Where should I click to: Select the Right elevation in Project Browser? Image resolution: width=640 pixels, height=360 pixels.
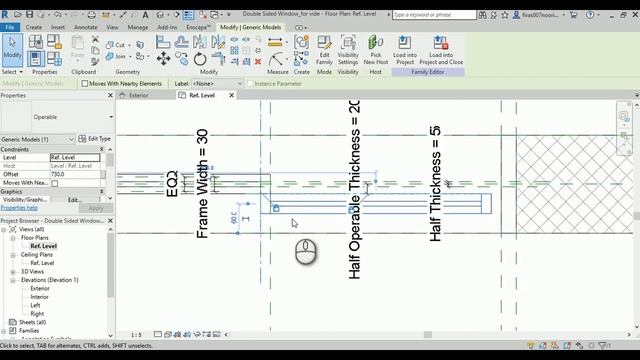click(37, 314)
